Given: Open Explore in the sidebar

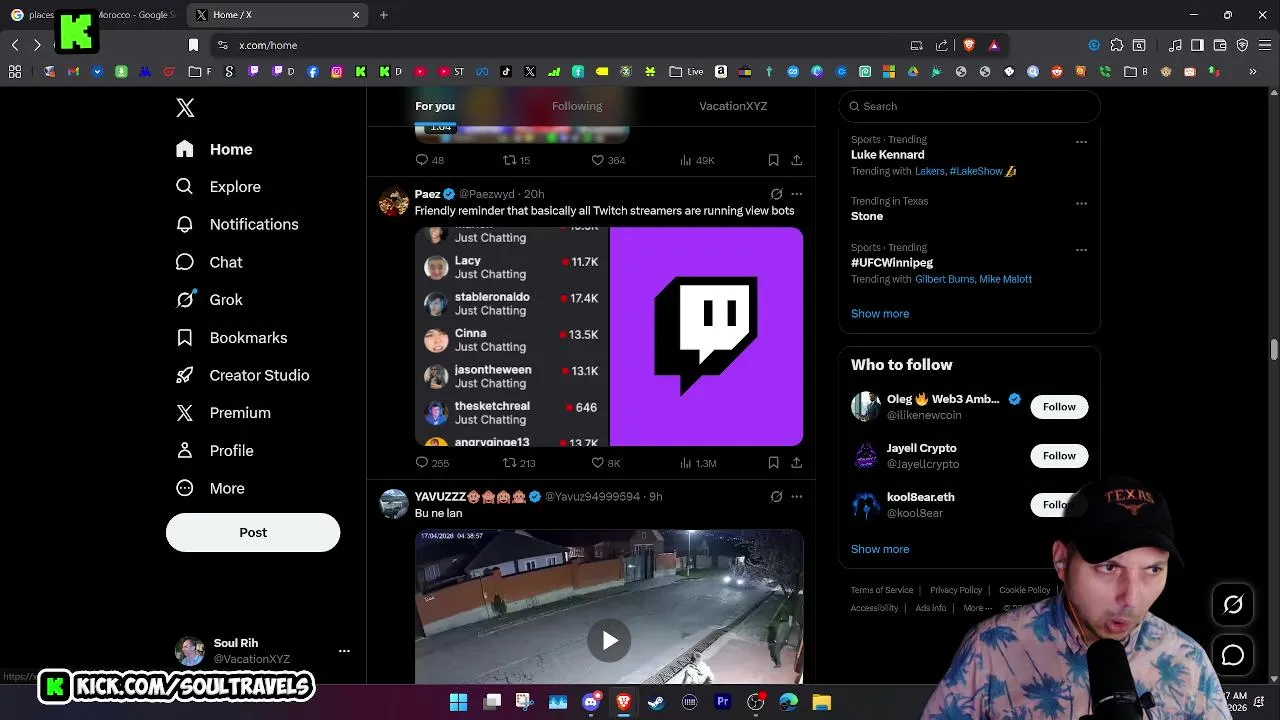Looking at the screenshot, I should click(218, 187).
